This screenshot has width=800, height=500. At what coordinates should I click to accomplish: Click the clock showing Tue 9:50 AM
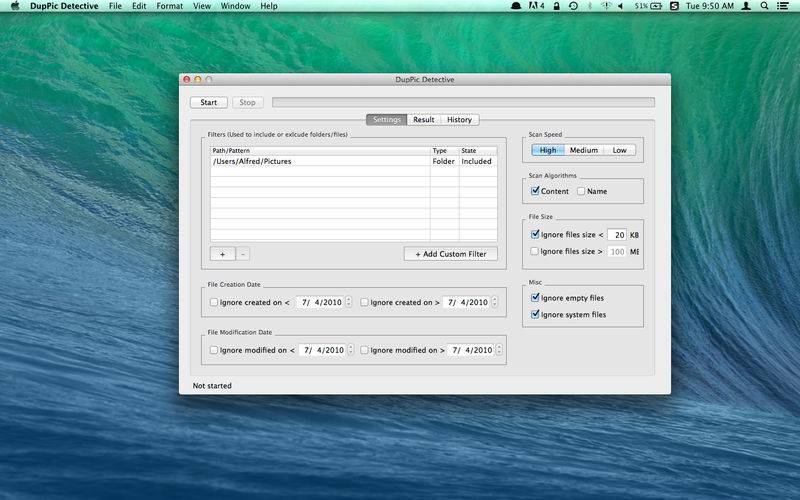click(x=710, y=6)
